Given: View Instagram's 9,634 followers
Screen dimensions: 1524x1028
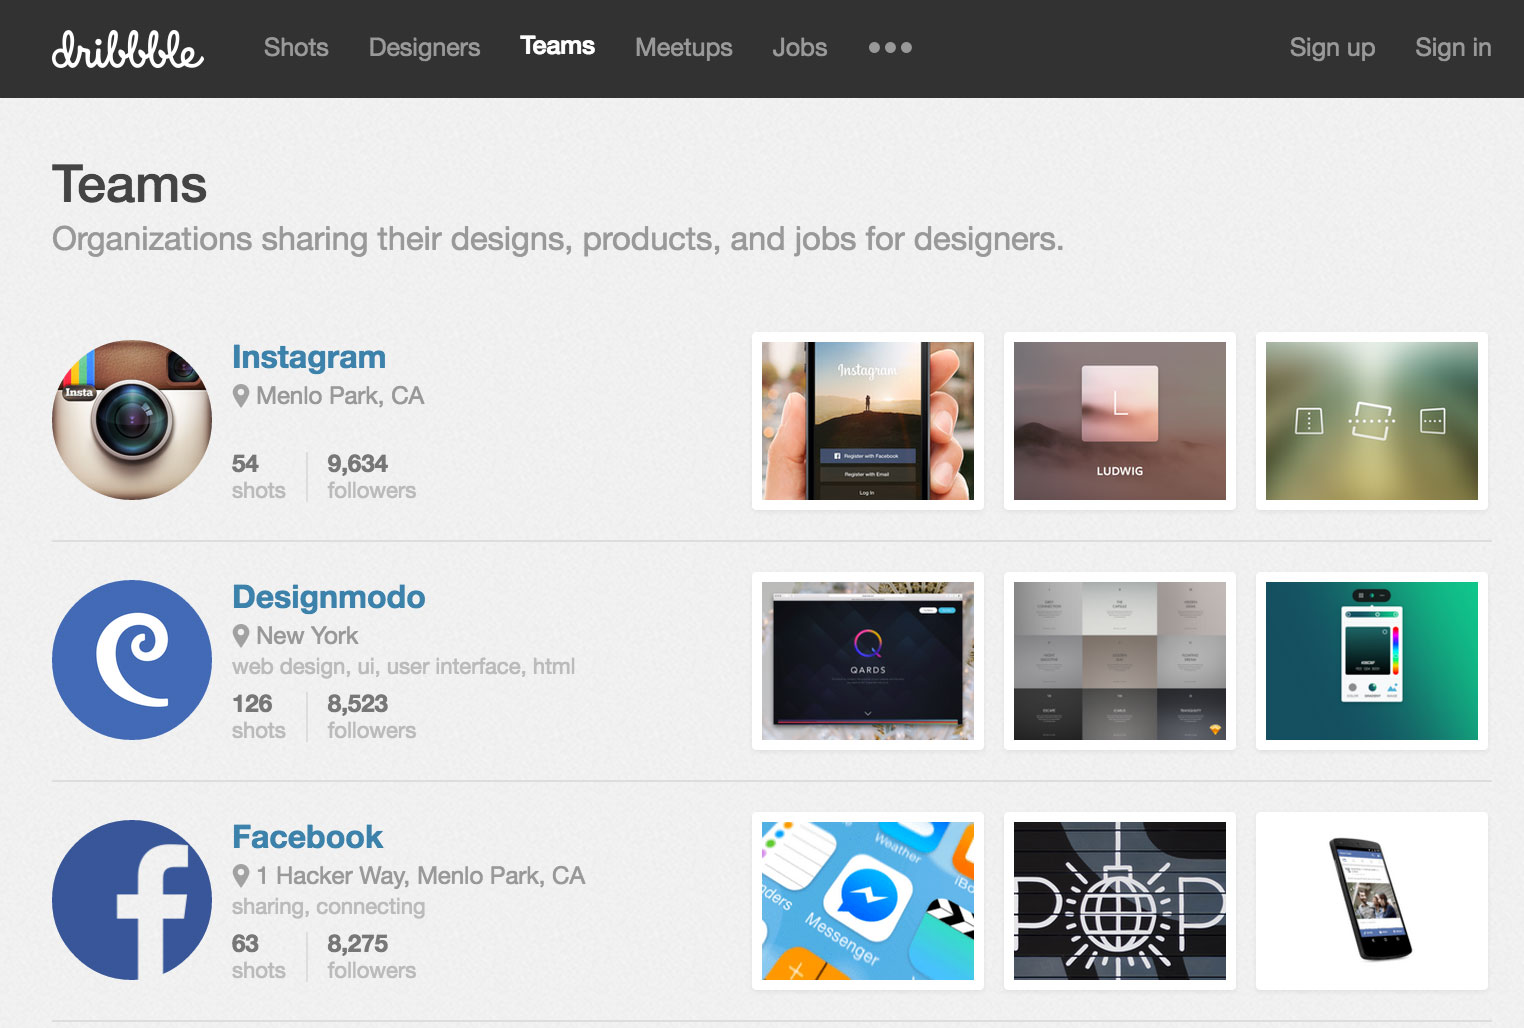Looking at the screenshot, I should [372, 476].
